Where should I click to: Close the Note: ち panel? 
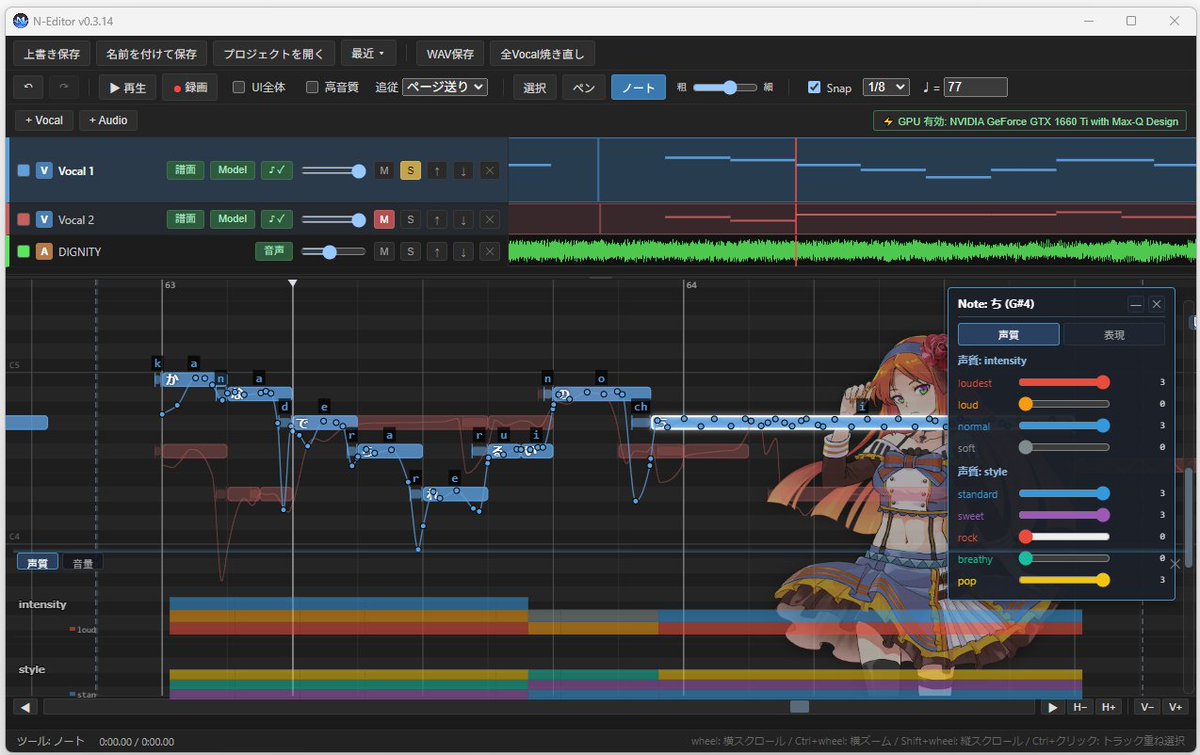(1157, 304)
